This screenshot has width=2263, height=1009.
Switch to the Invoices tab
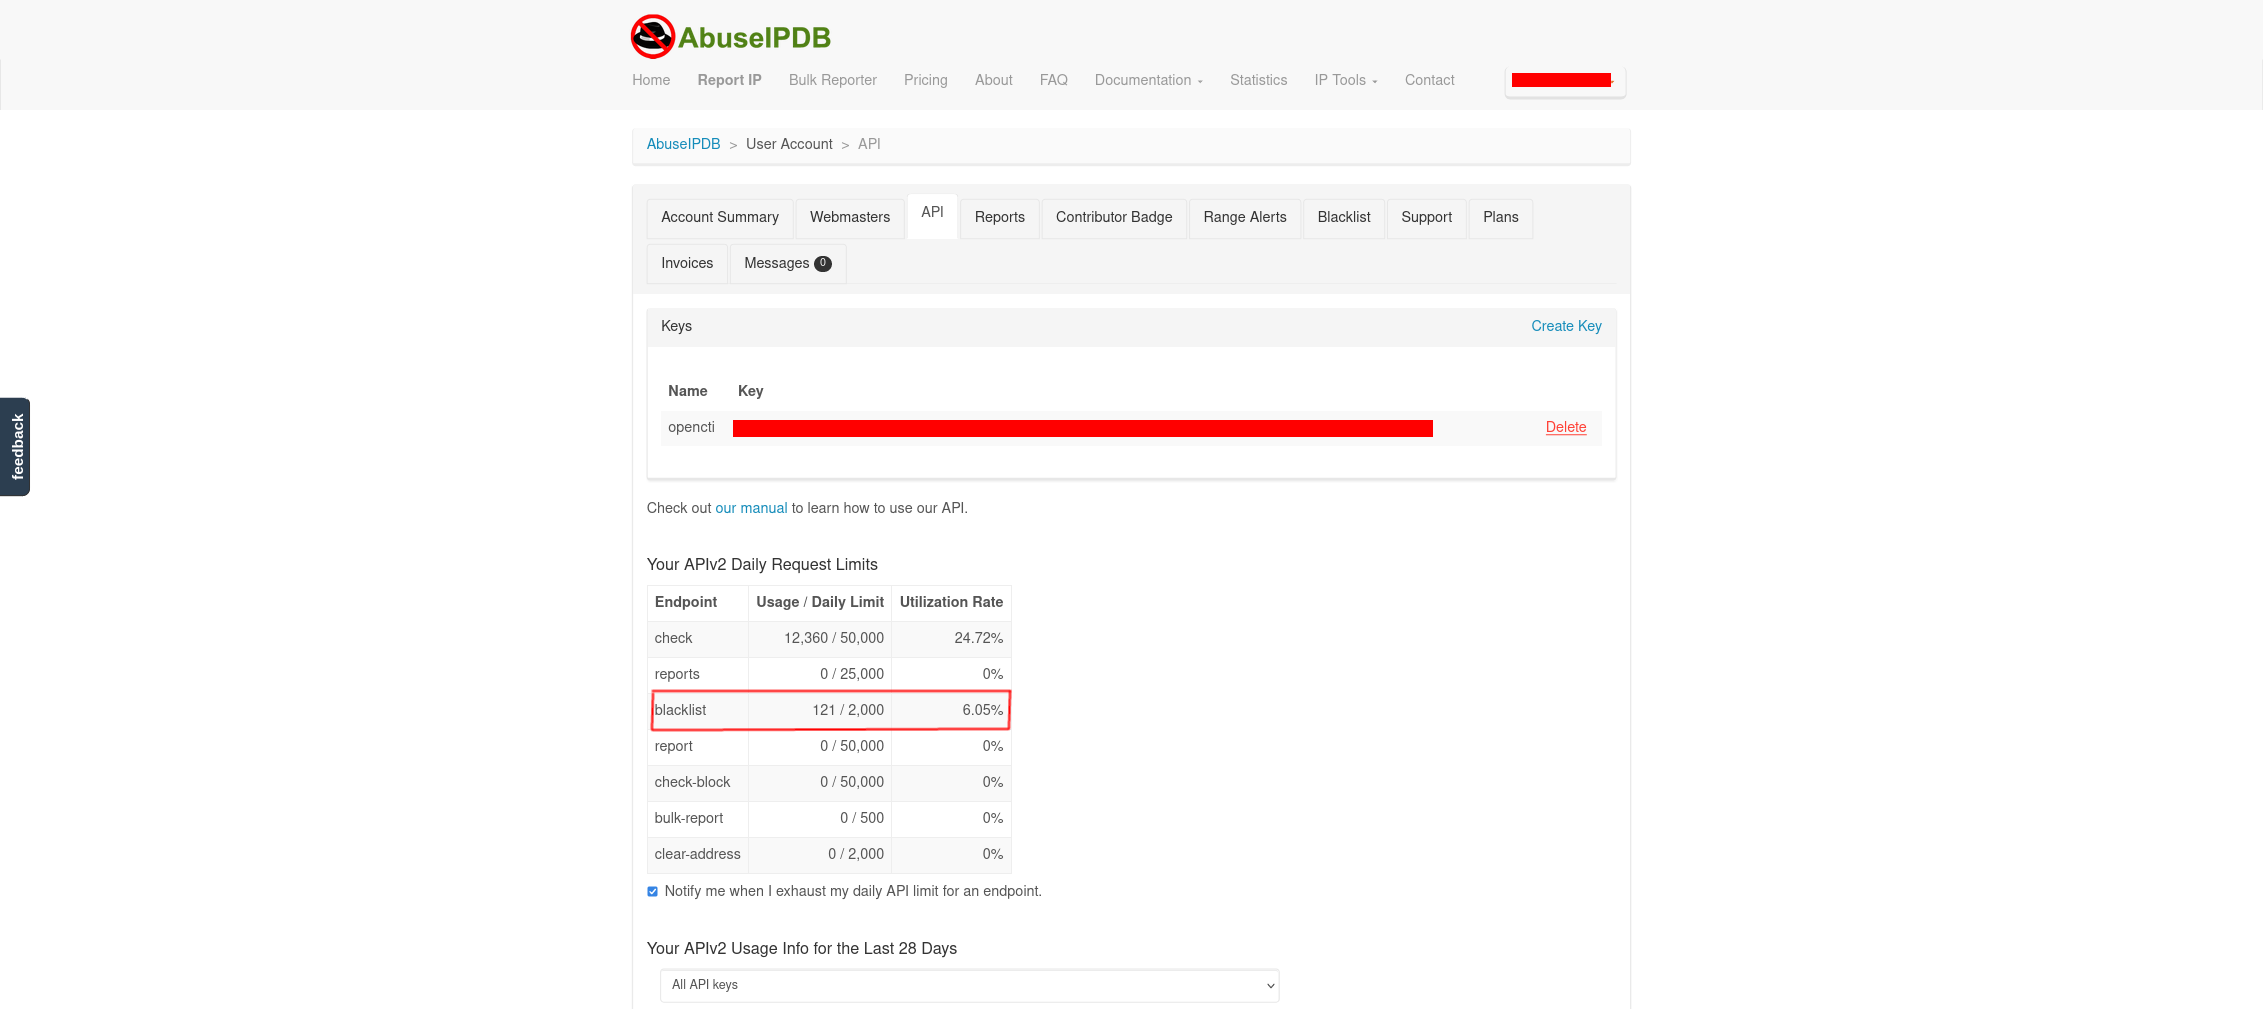click(687, 264)
